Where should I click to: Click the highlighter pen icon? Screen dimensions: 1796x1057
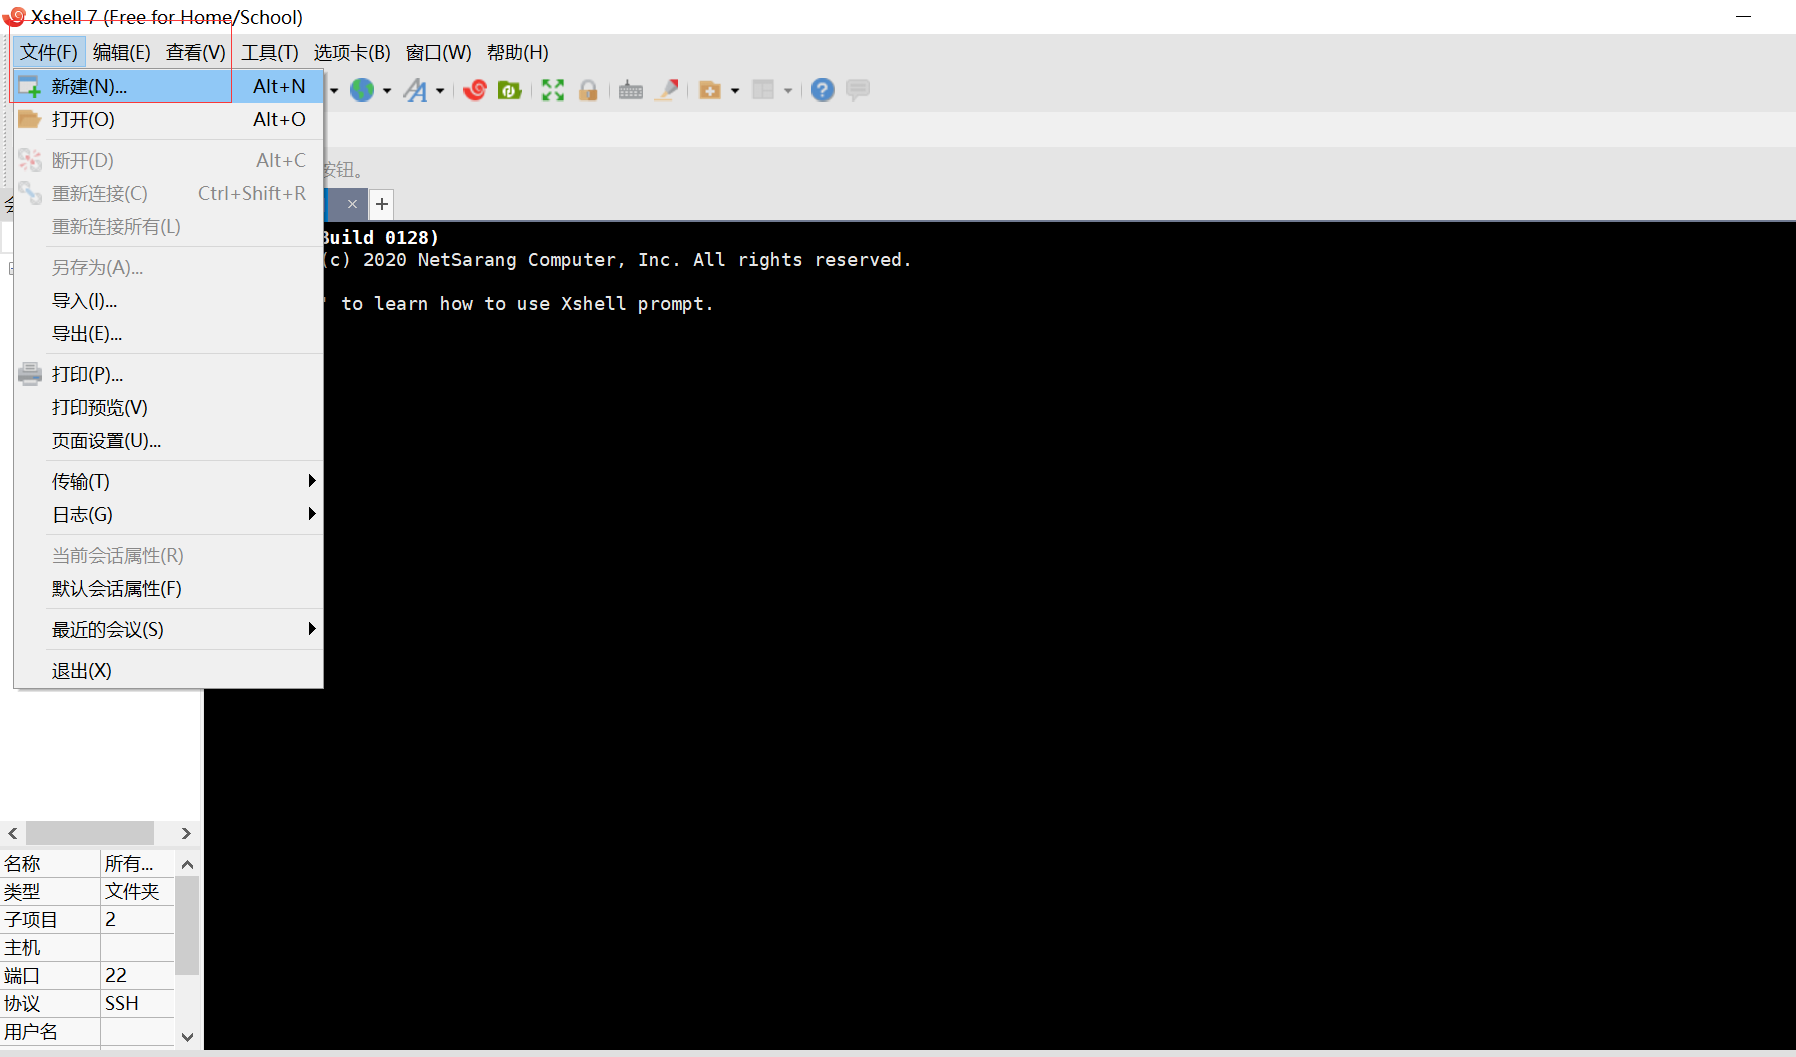click(x=667, y=90)
